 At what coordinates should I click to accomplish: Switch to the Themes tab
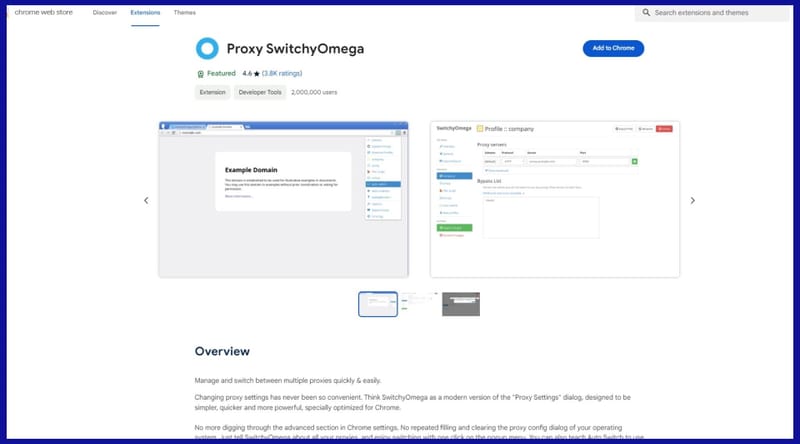184,13
